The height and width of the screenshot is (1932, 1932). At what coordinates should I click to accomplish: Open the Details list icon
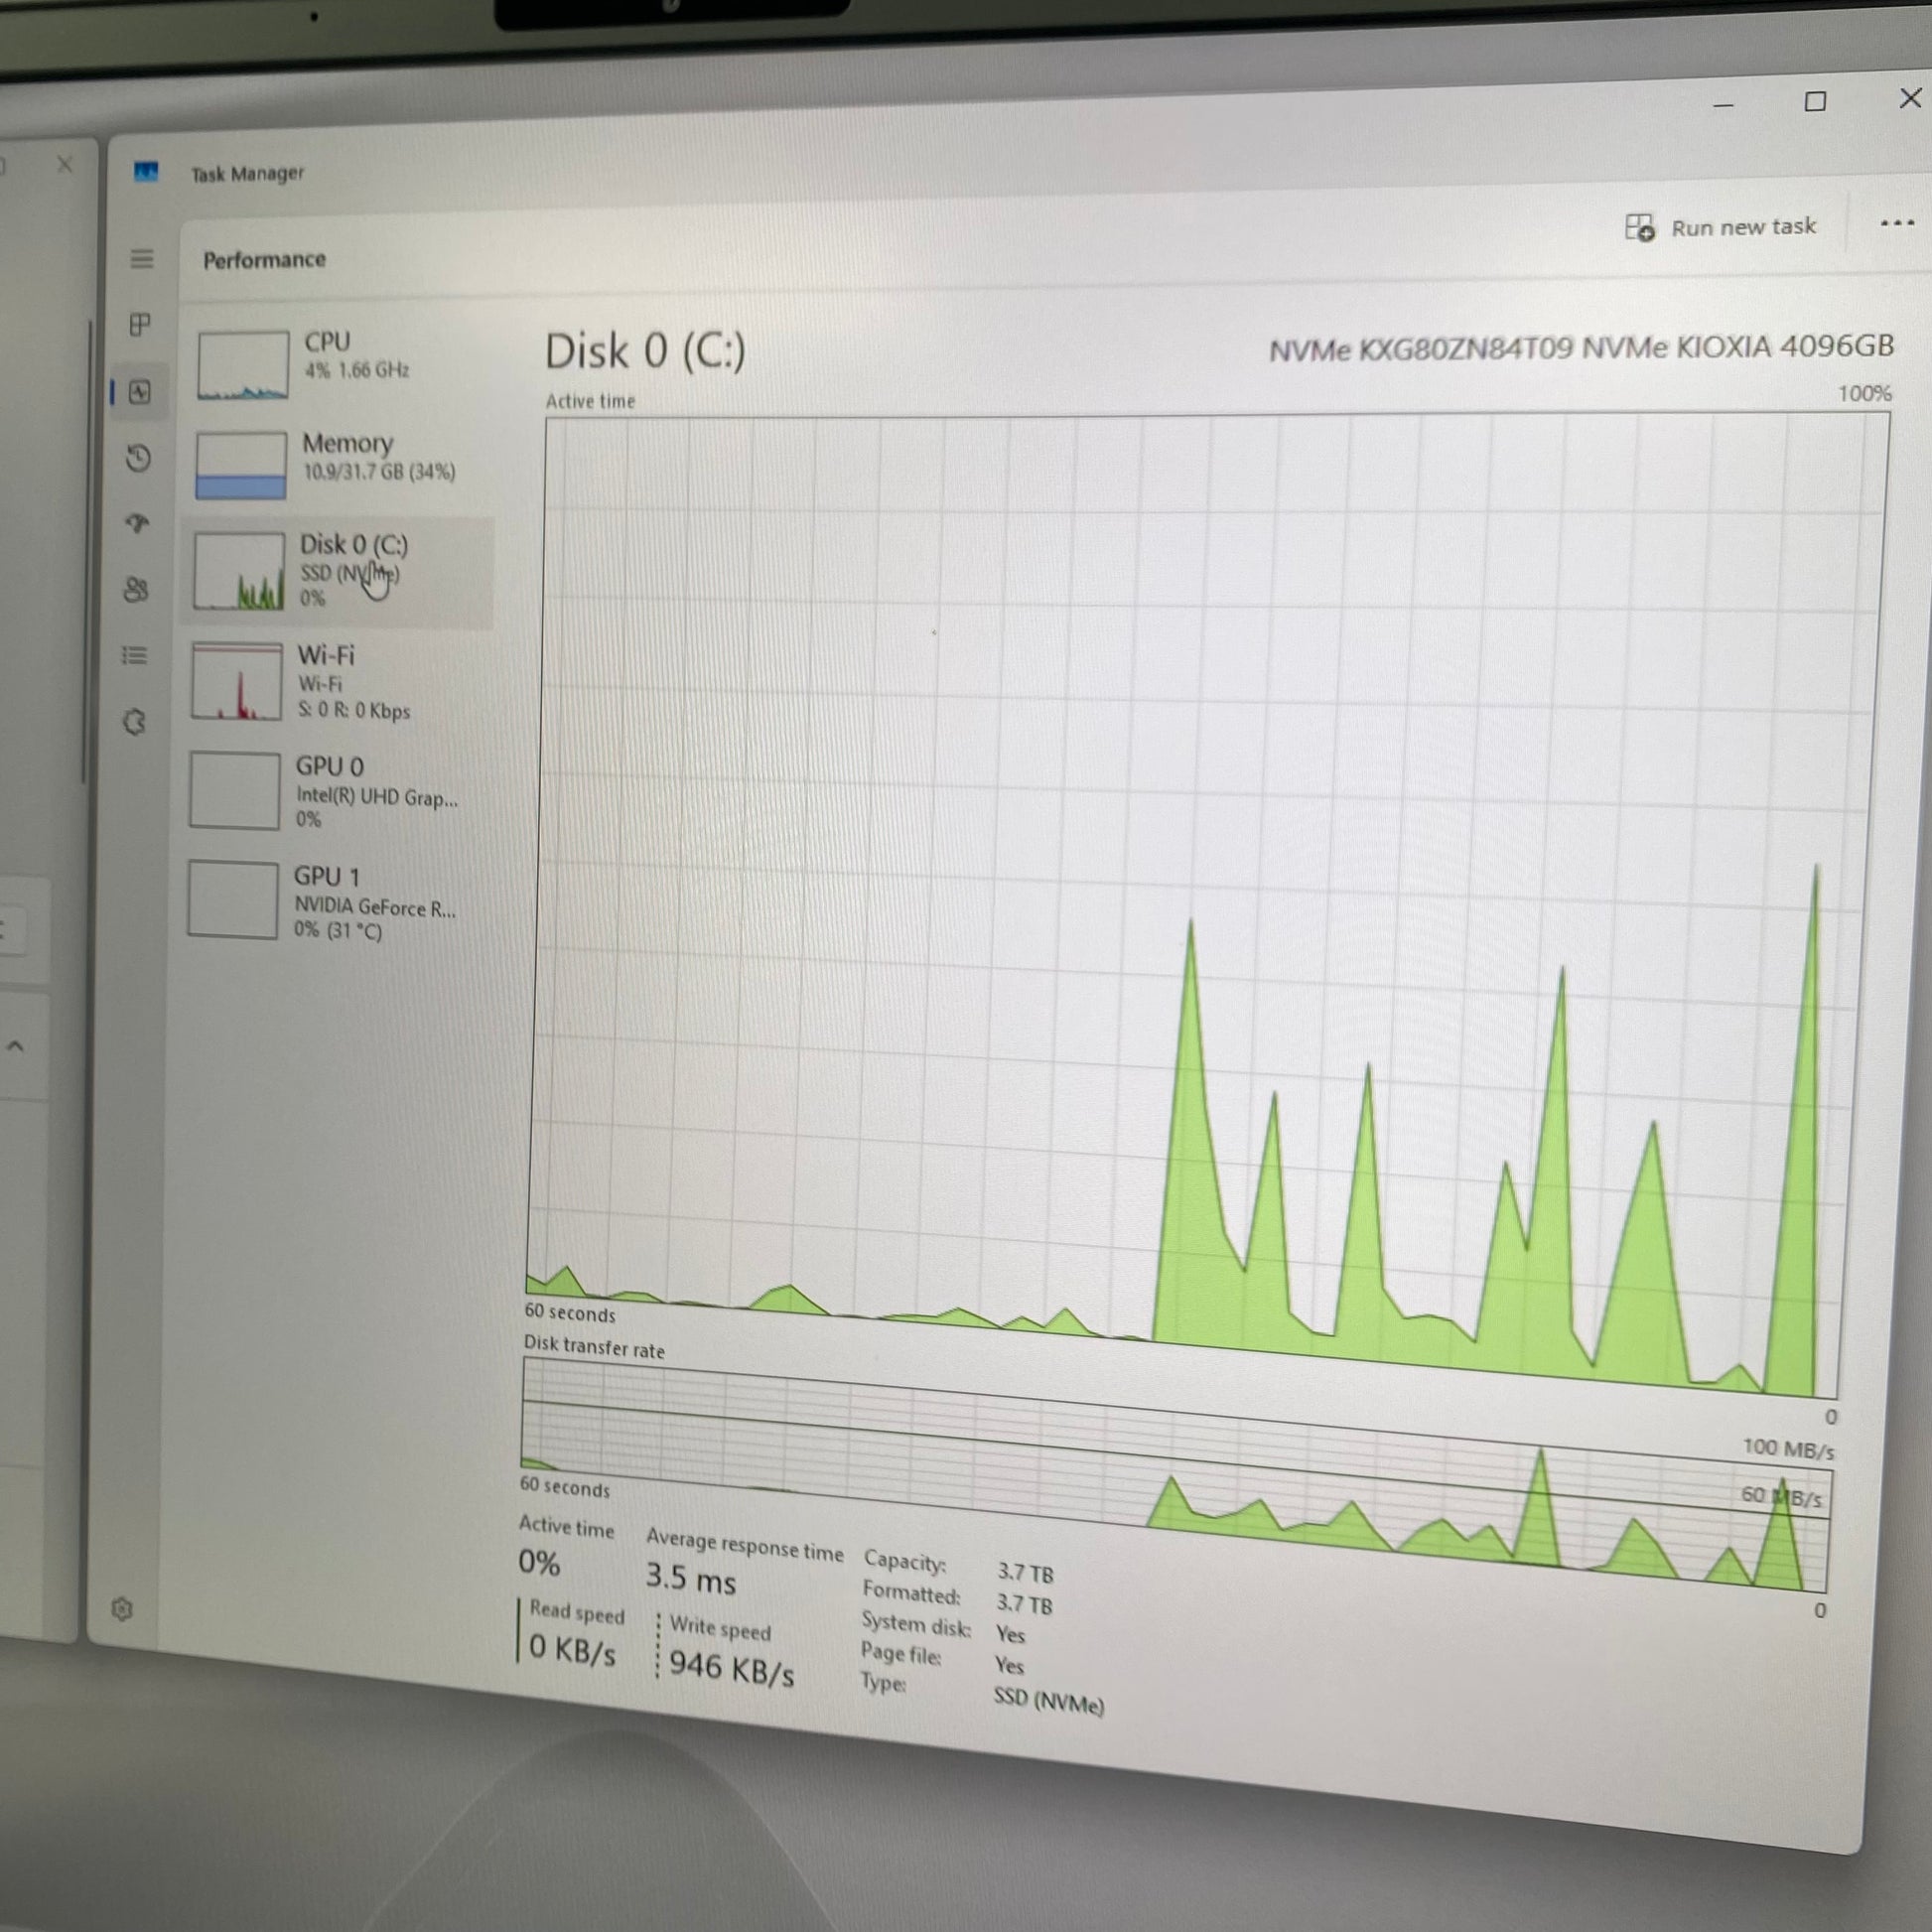(x=135, y=655)
